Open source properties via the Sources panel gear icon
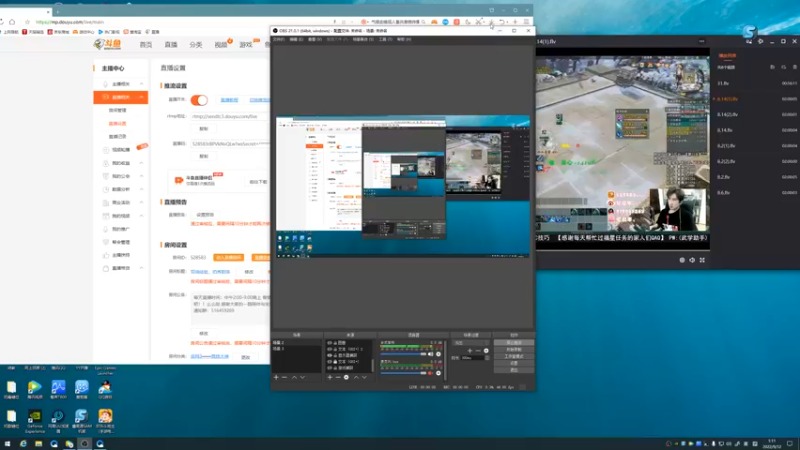 point(346,377)
